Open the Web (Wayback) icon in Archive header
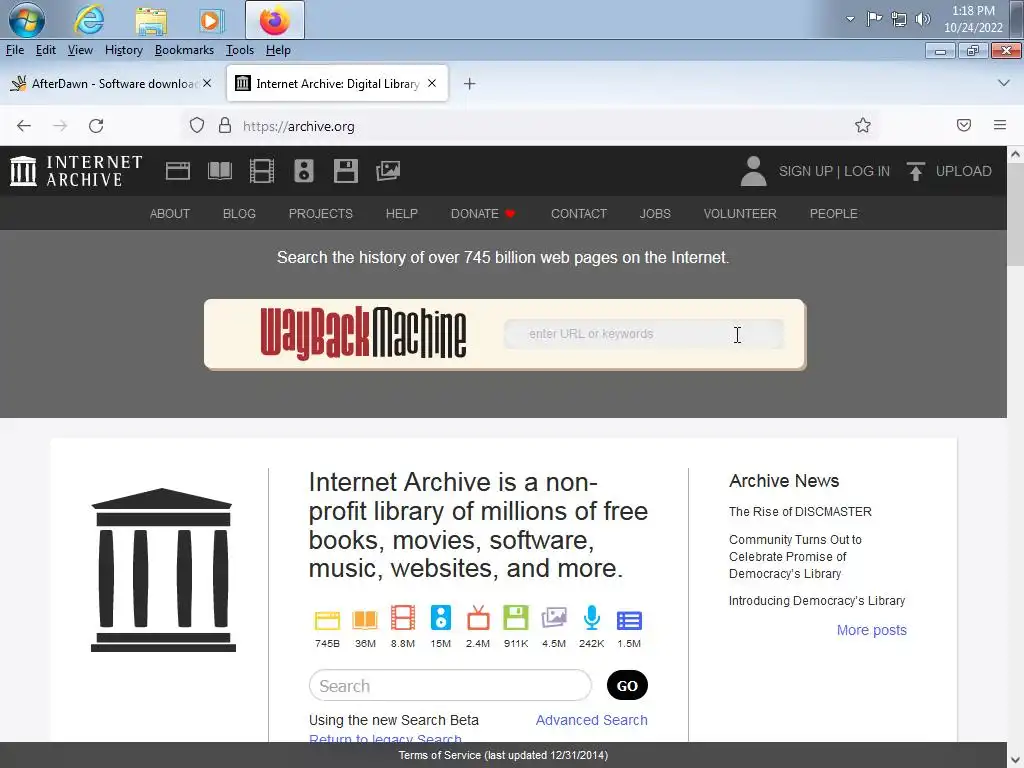The image size is (1024, 768). pyautogui.click(x=178, y=171)
